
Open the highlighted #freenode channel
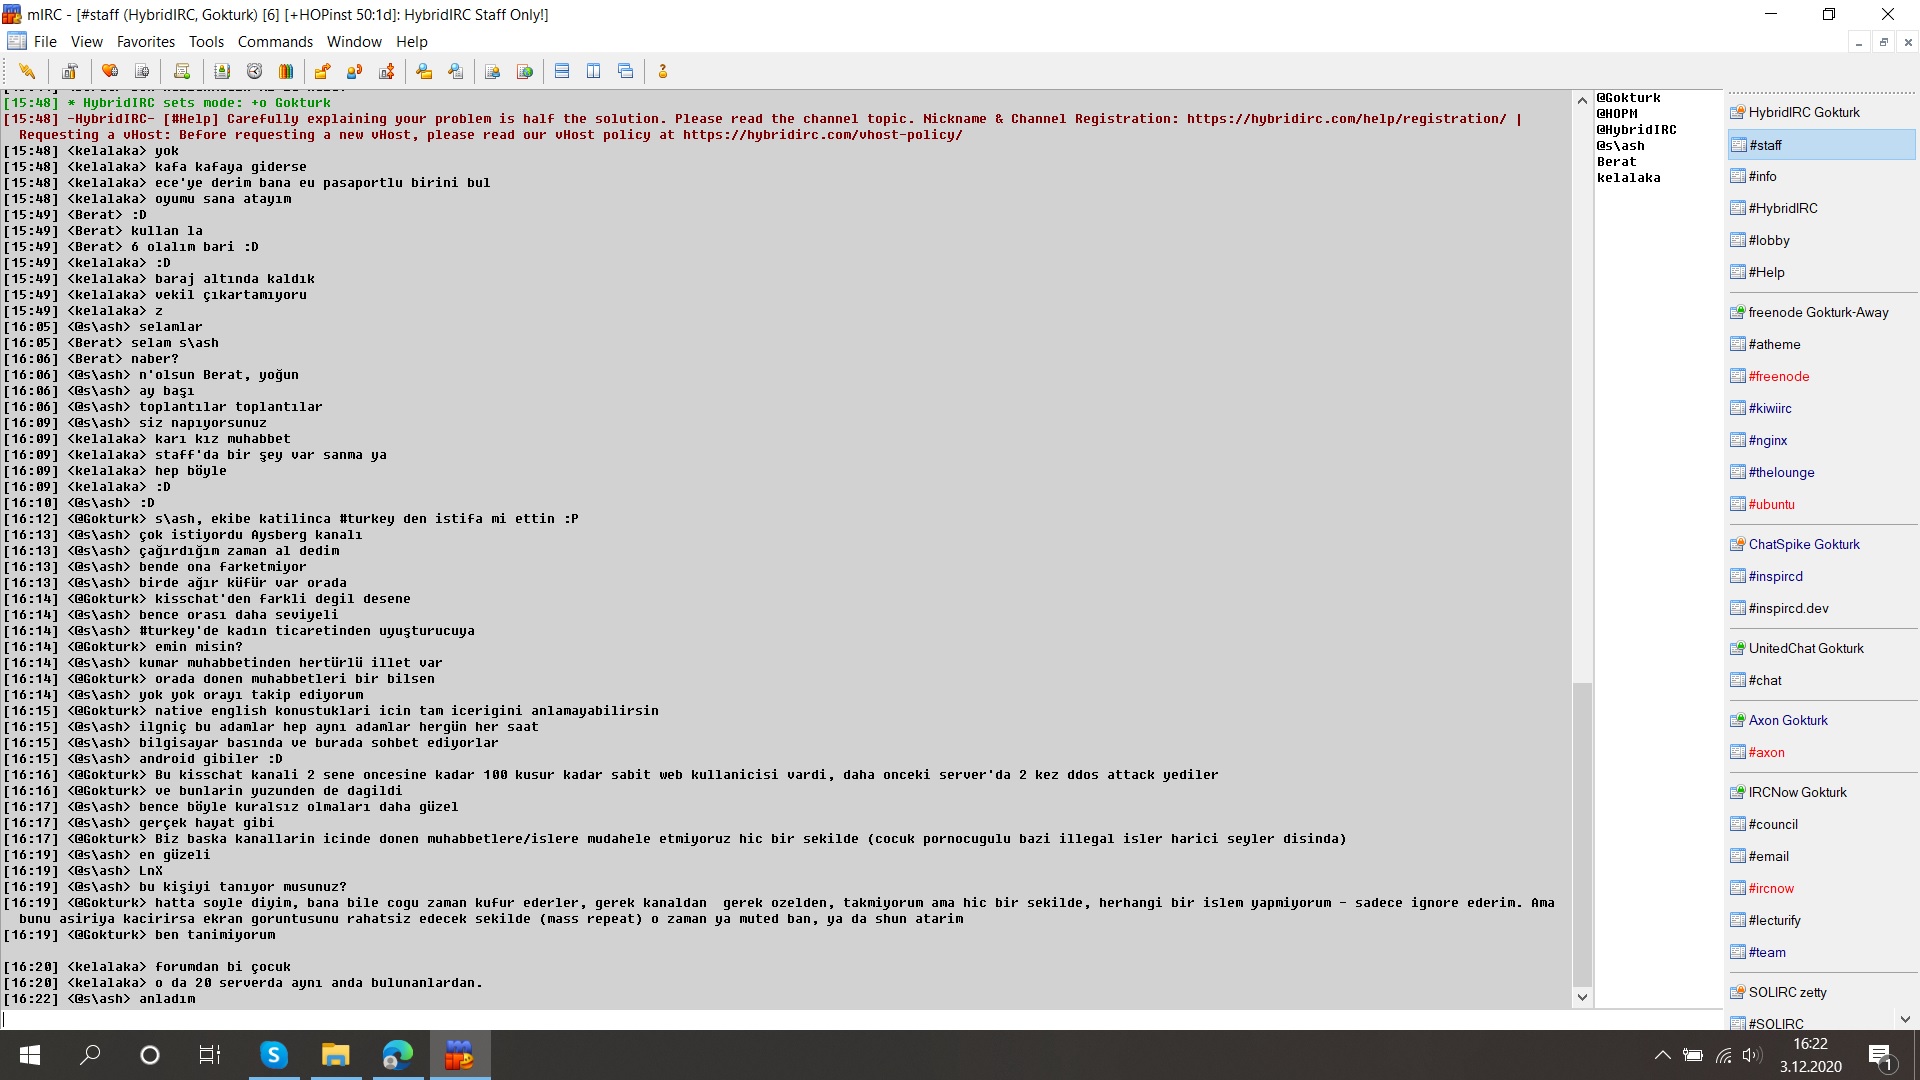pyautogui.click(x=1821, y=376)
